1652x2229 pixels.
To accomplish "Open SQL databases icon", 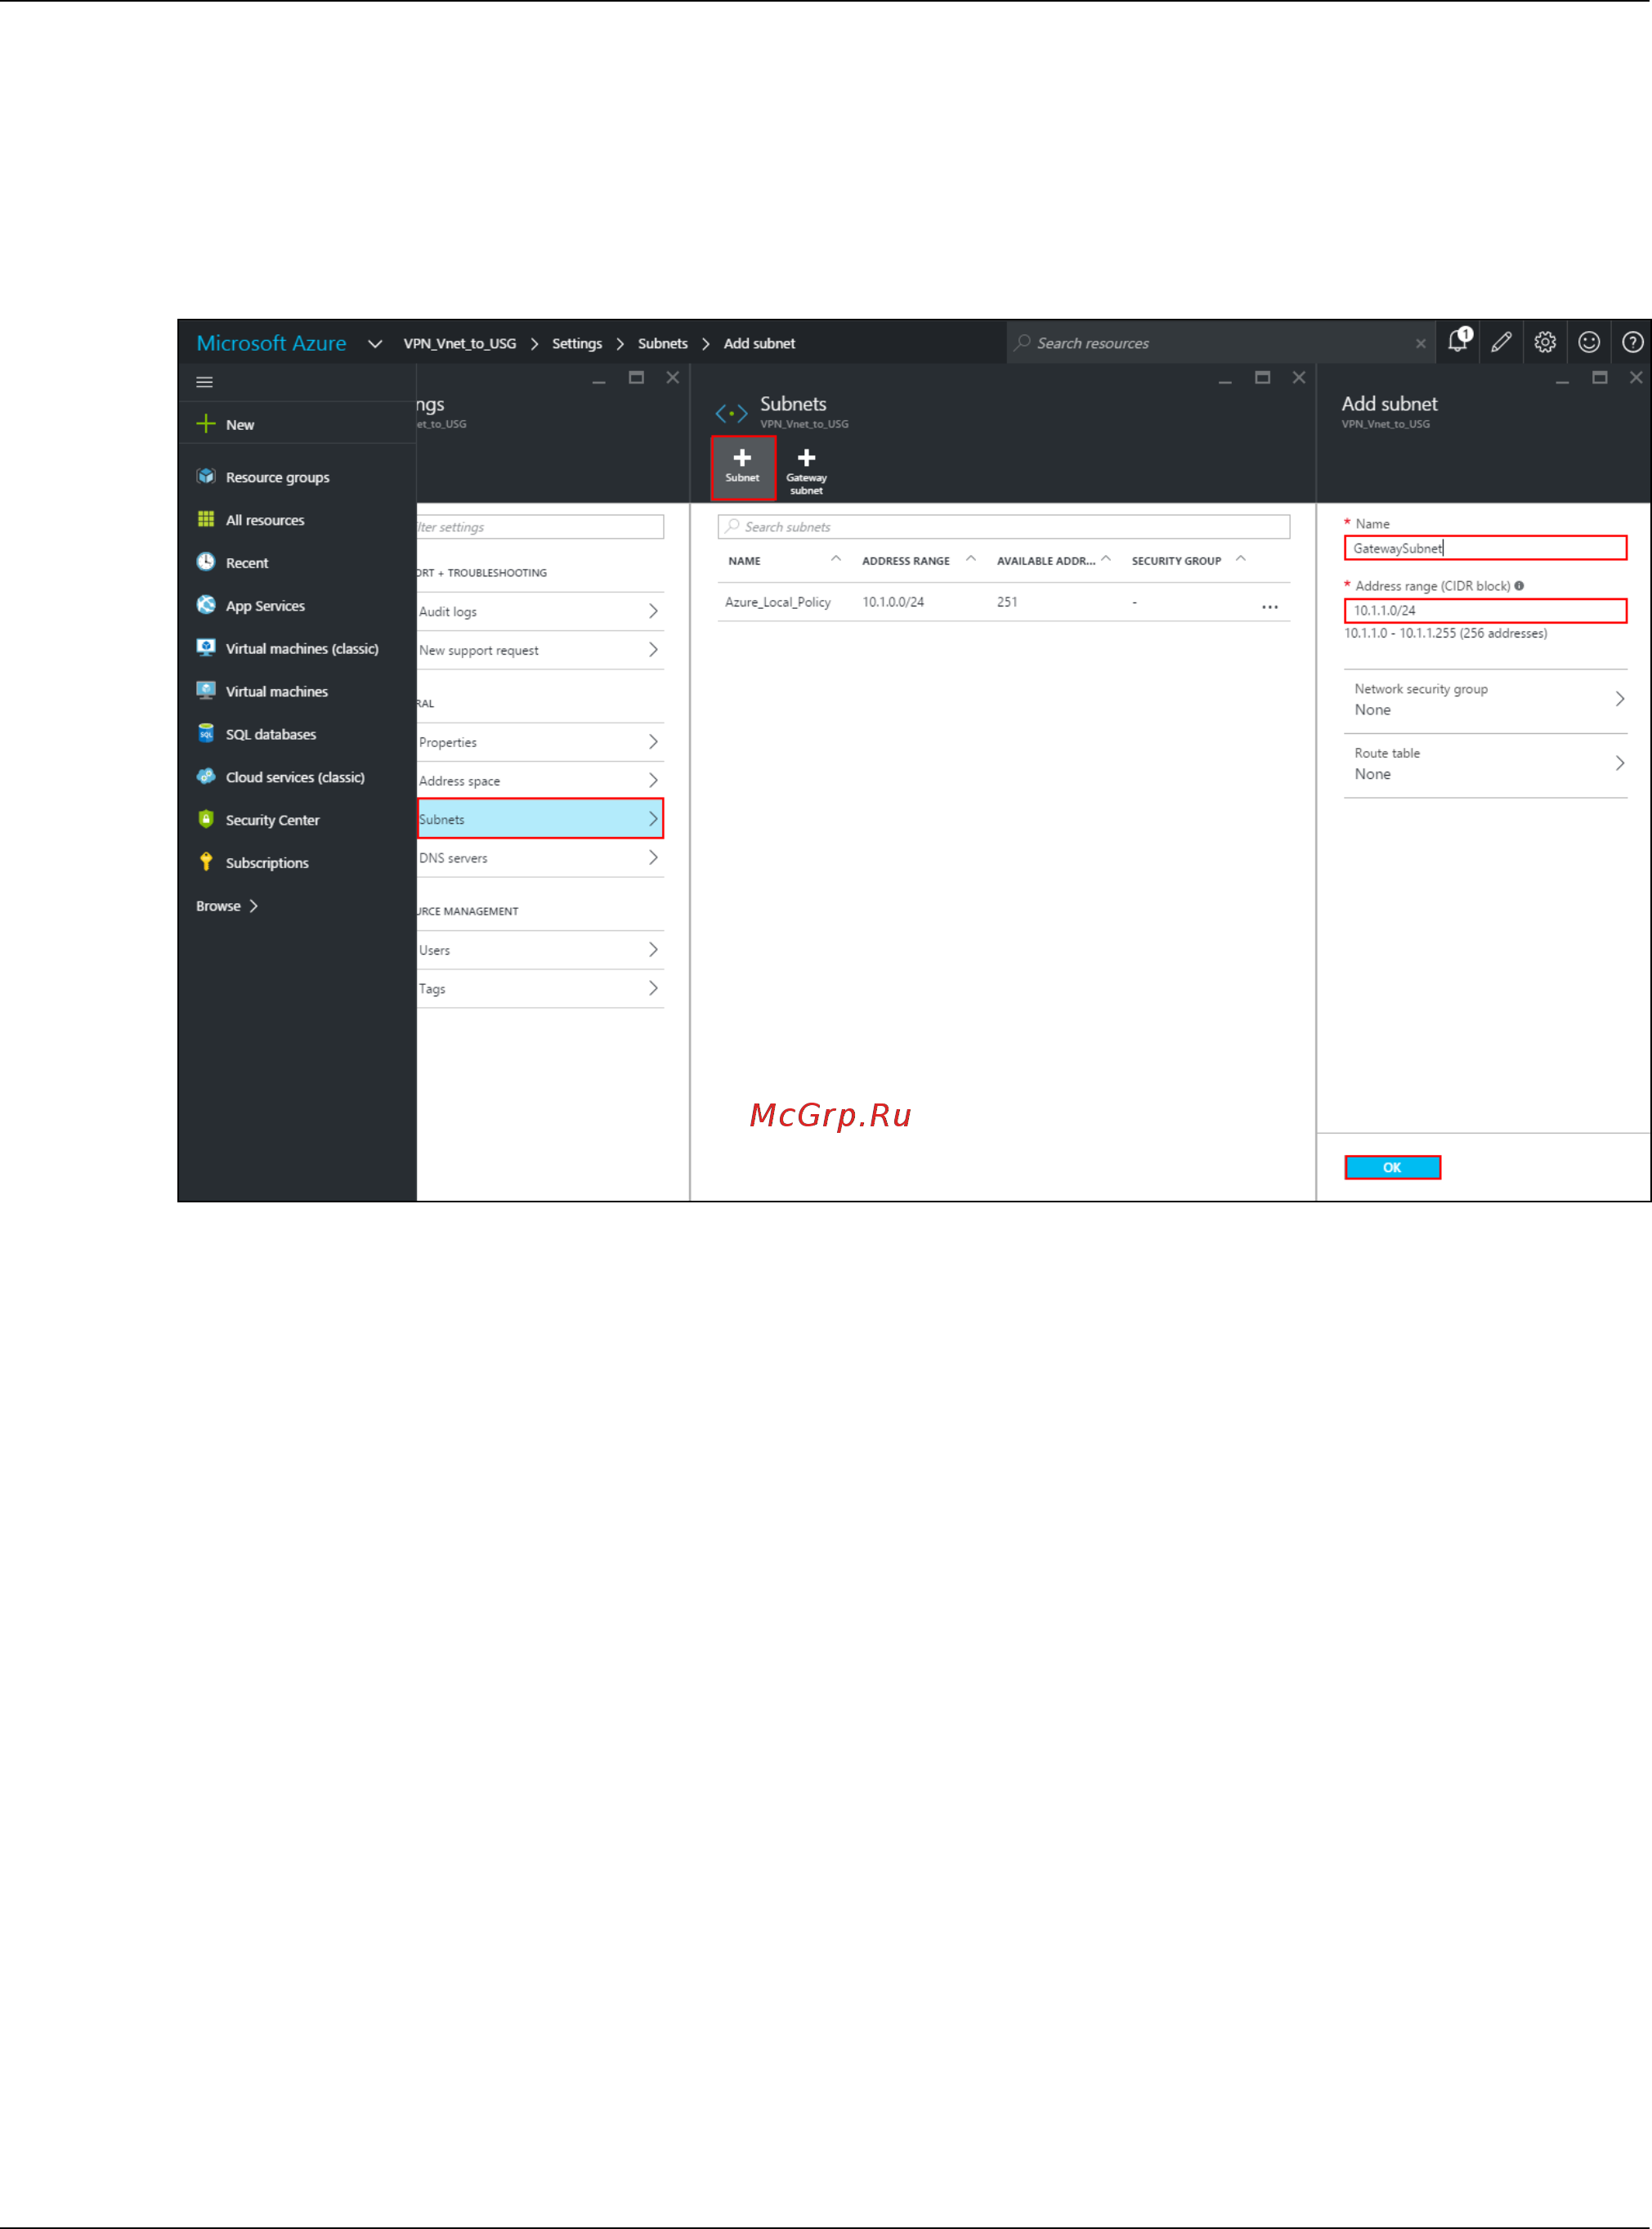I will point(206,734).
